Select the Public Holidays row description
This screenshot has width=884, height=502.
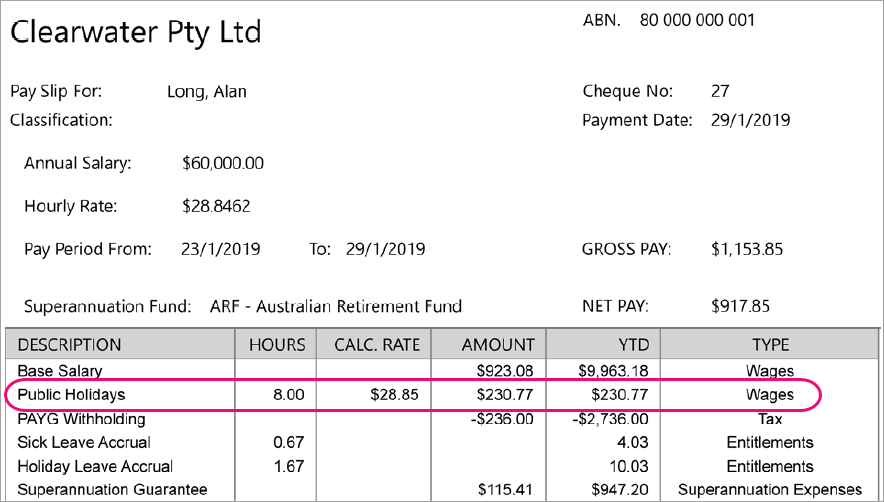tap(69, 395)
